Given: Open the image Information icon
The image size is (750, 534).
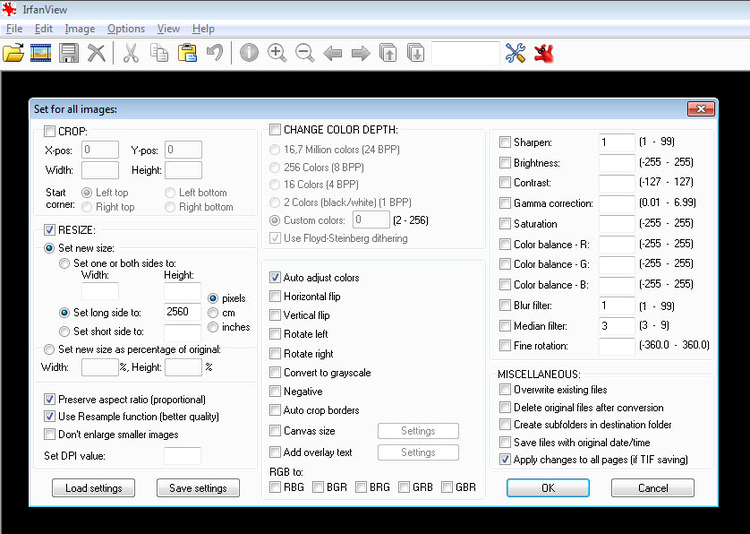Looking at the screenshot, I should pyautogui.click(x=249, y=53).
